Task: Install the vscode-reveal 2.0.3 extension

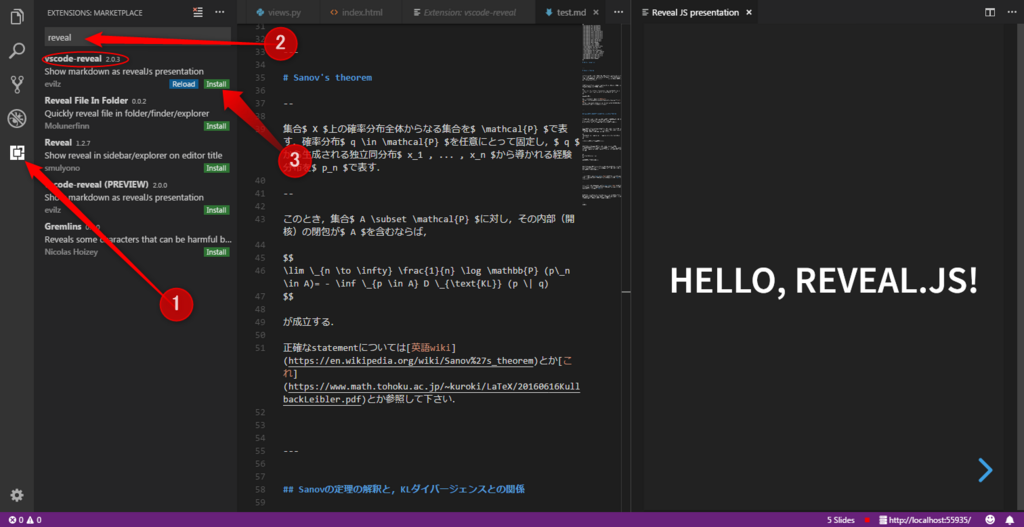Action: click(x=216, y=84)
